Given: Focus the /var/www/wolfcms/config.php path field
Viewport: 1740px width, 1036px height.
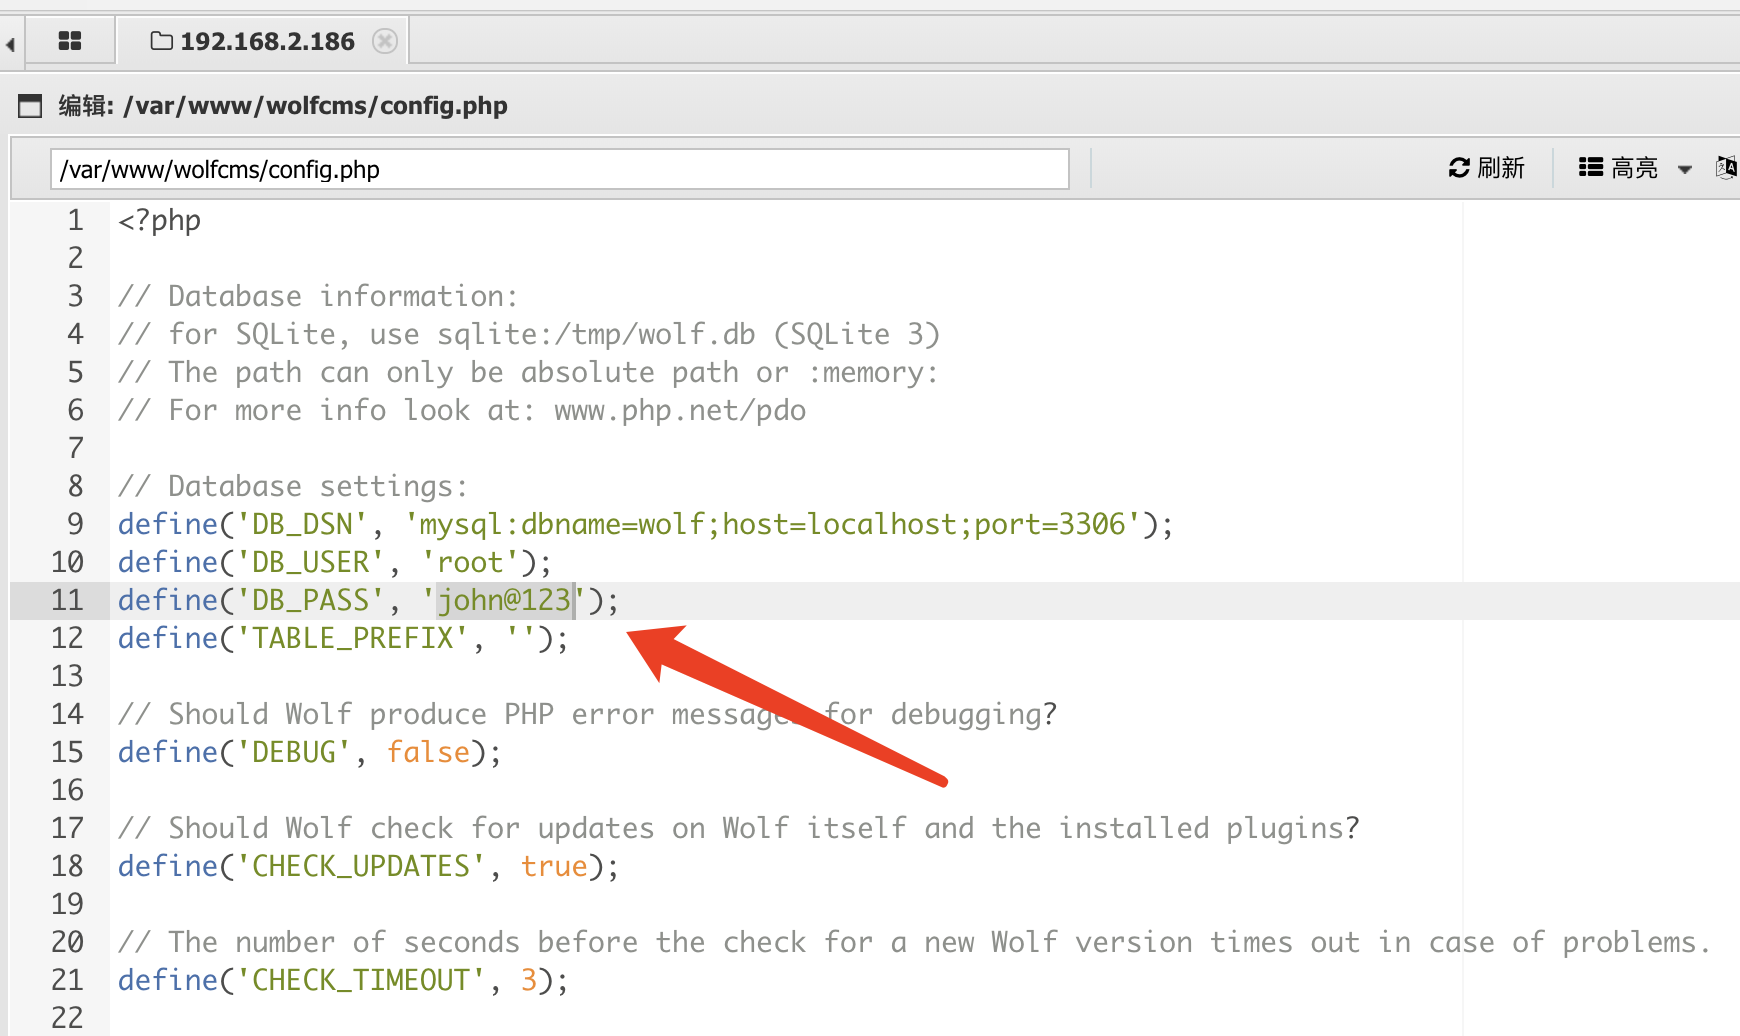Looking at the screenshot, I should (559, 169).
